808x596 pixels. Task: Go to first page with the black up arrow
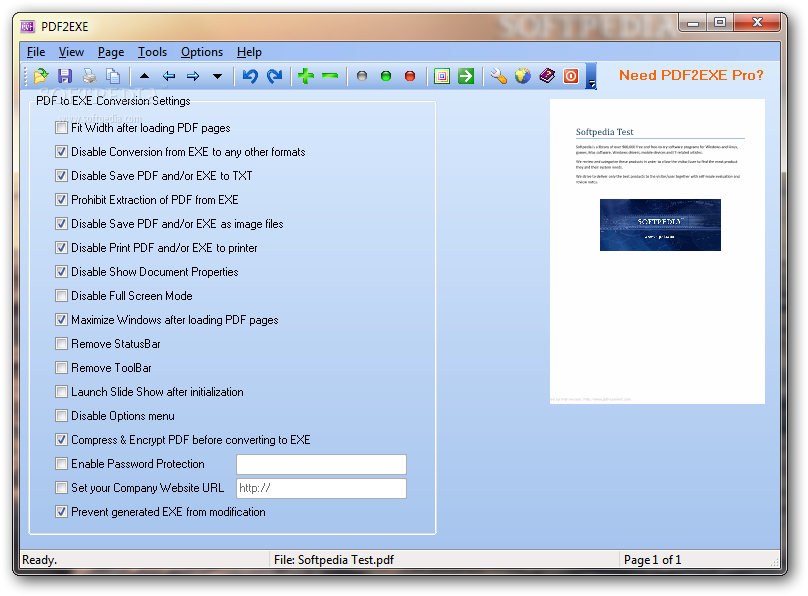click(145, 76)
